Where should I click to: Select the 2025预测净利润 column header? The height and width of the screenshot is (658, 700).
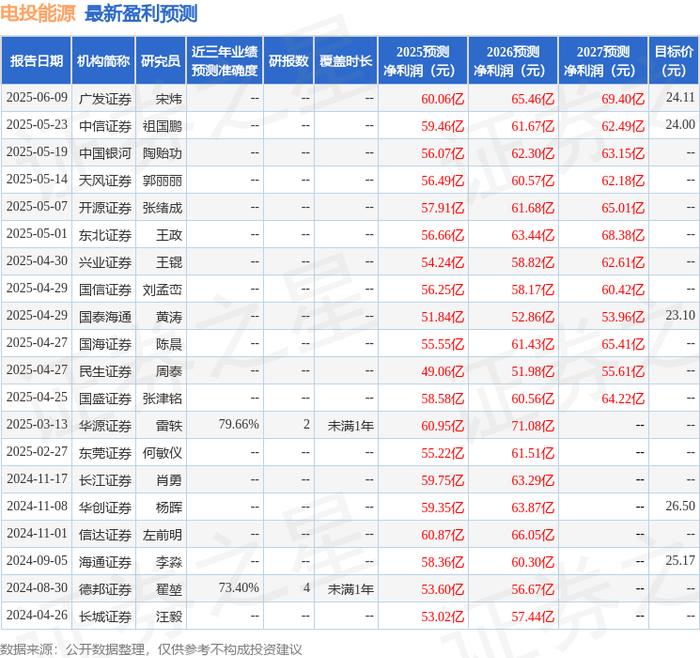423,60
